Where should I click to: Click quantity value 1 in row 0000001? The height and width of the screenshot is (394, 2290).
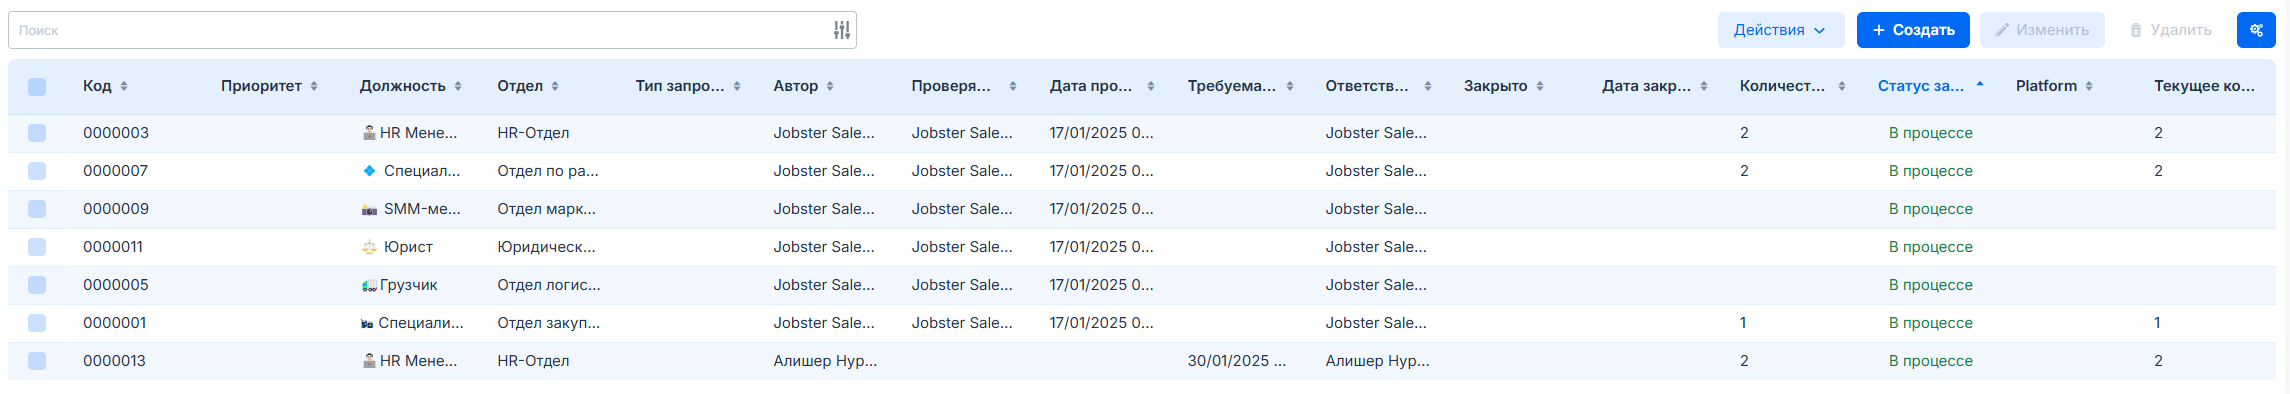(1743, 323)
